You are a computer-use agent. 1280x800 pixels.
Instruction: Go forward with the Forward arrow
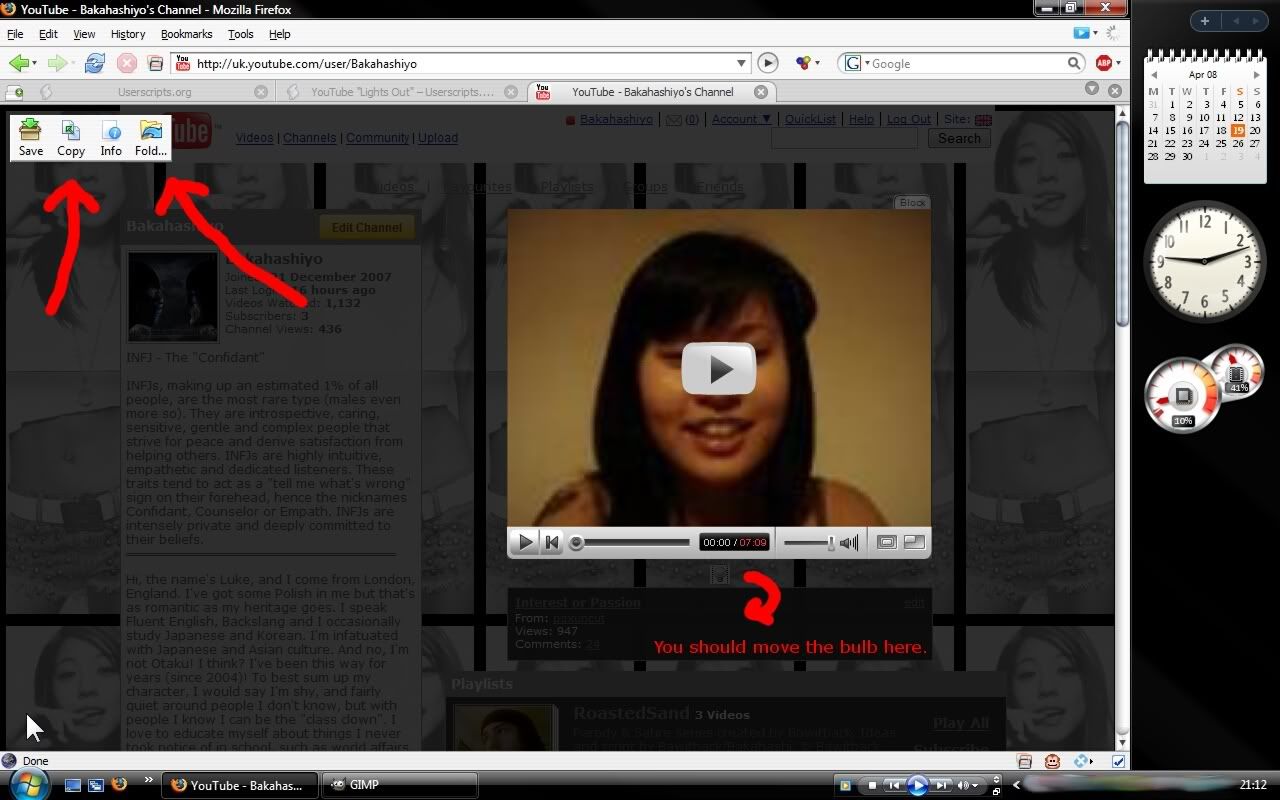[56, 63]
